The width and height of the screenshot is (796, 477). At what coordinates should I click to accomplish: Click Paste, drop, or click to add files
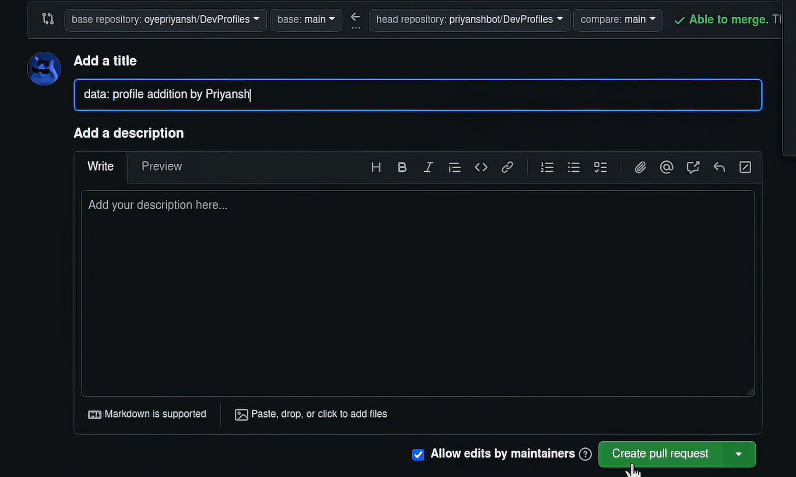coord(311,414)
